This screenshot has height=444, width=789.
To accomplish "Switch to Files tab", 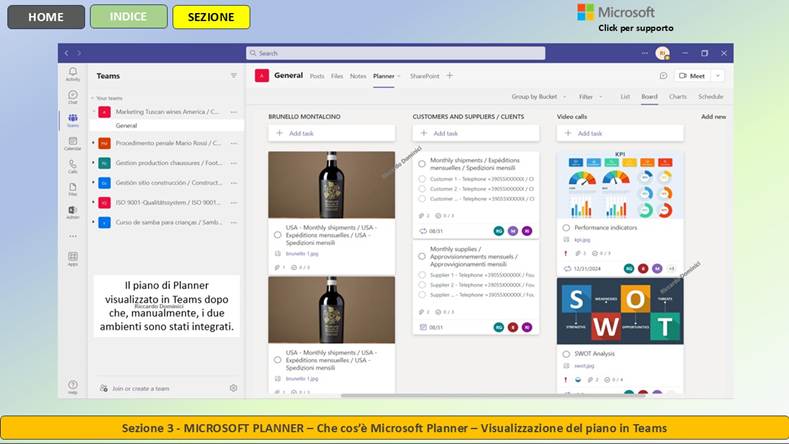I will tap(337, 76).
